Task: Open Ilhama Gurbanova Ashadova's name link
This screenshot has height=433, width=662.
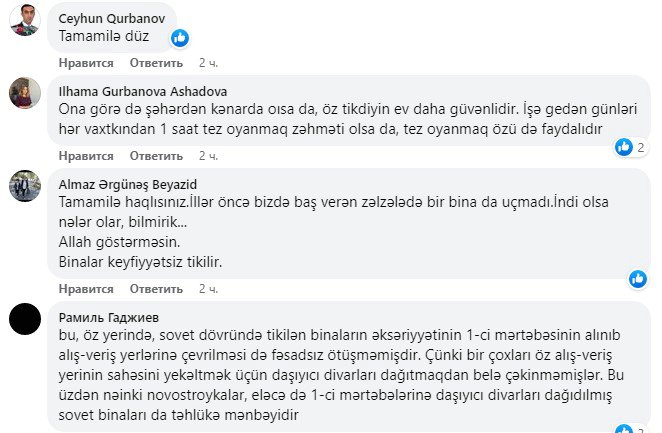Action: [143, 91]
